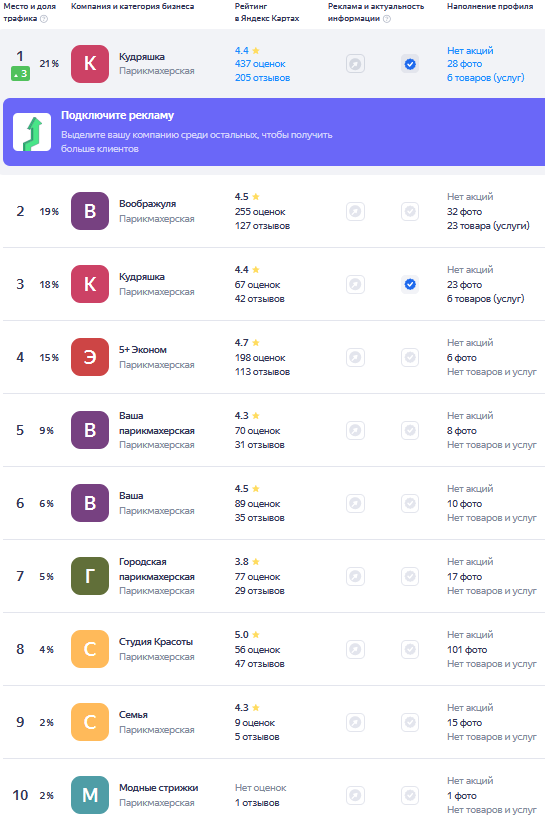Image resolution: width=545 pixels, height=825 pixels.
Task: Click 23 товара (услуги) text
Action: point(488,226)
